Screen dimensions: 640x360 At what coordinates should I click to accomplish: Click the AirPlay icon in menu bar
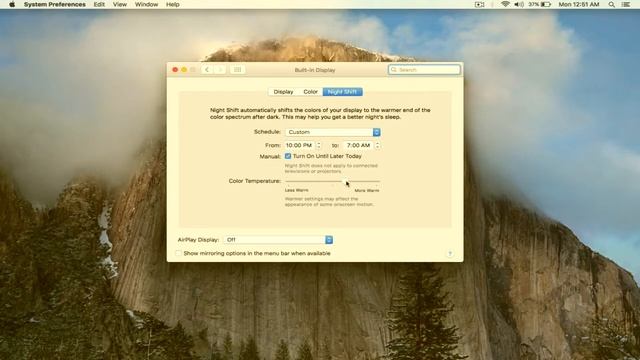coord(480,4)
